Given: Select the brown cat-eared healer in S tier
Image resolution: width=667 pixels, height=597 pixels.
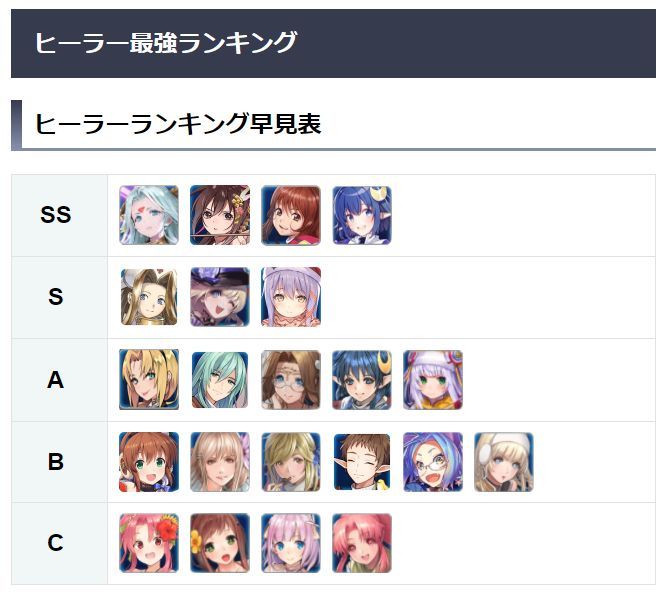Looking at the screenshot, I should point(149,297).
